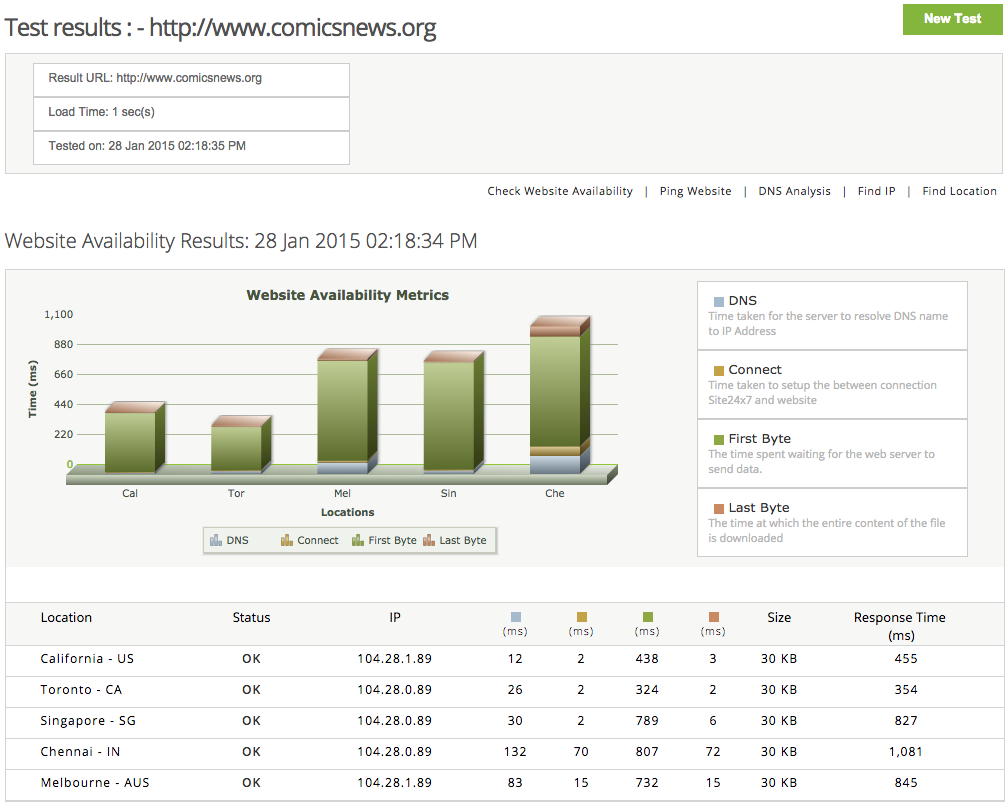The image size is (1007, 807).
Task: Select the Singapore - SG row label
Action: pyautogui.click(x=88, y=720)
